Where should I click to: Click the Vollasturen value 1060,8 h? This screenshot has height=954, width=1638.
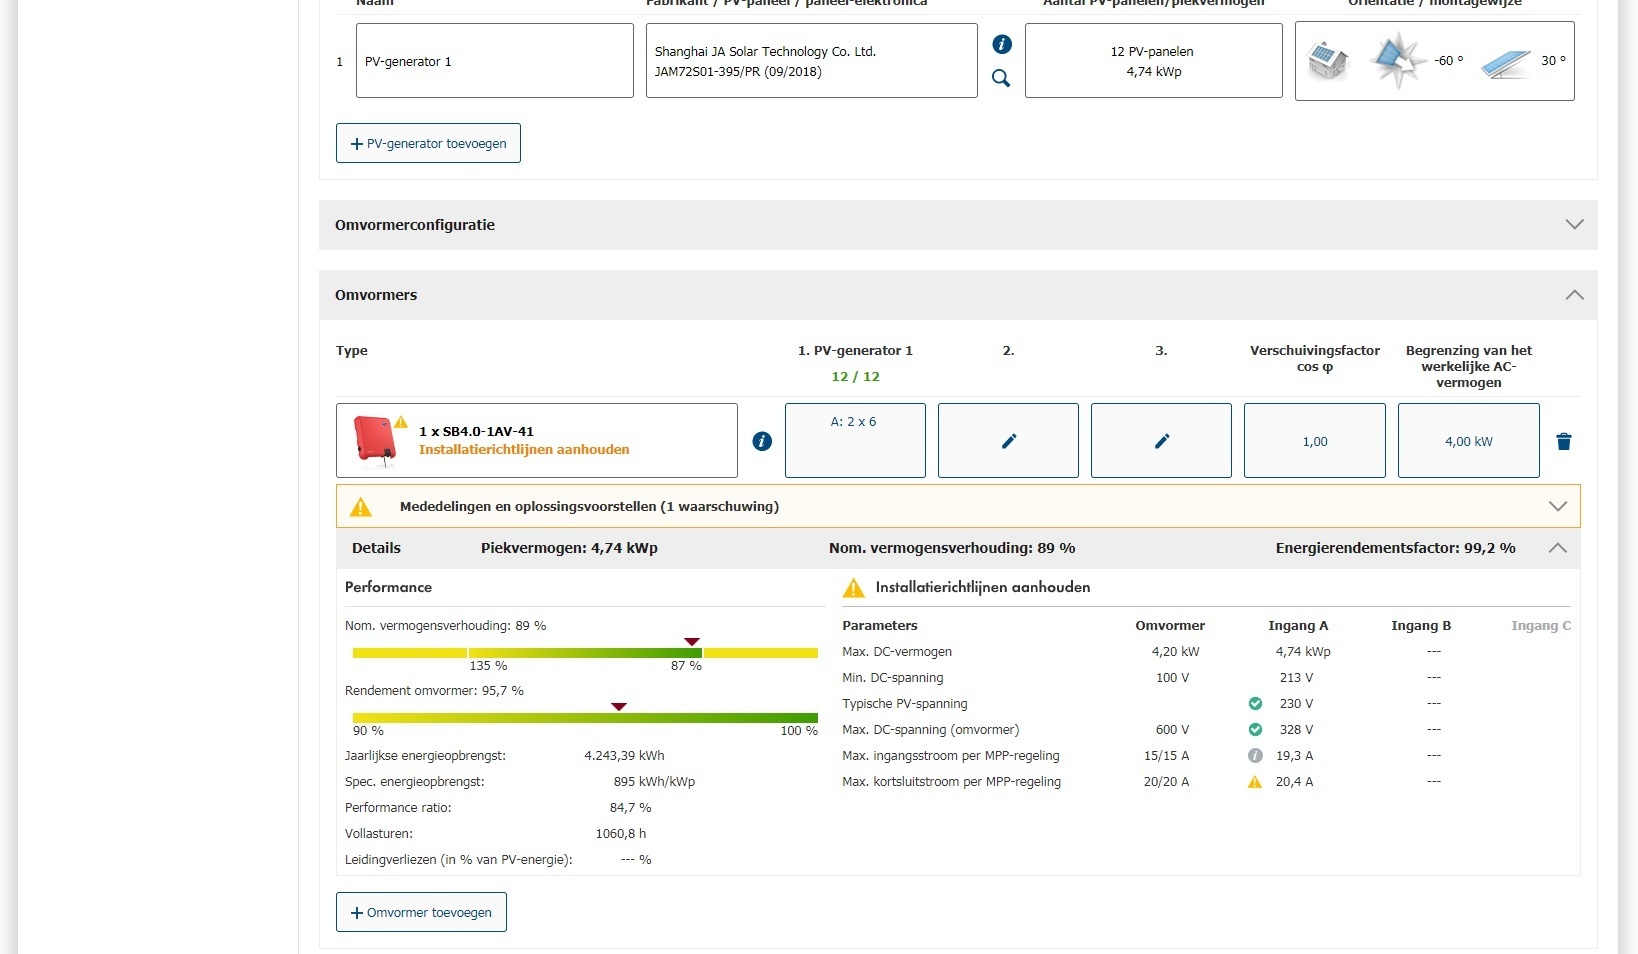(x=621, y=834)
